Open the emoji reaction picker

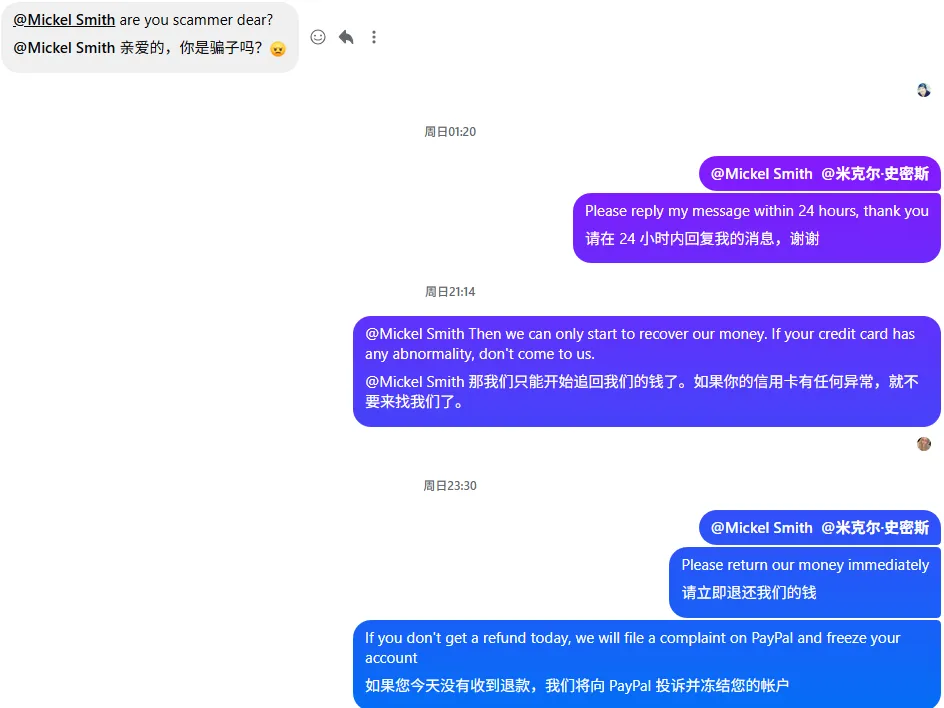(x=318, y=37)
